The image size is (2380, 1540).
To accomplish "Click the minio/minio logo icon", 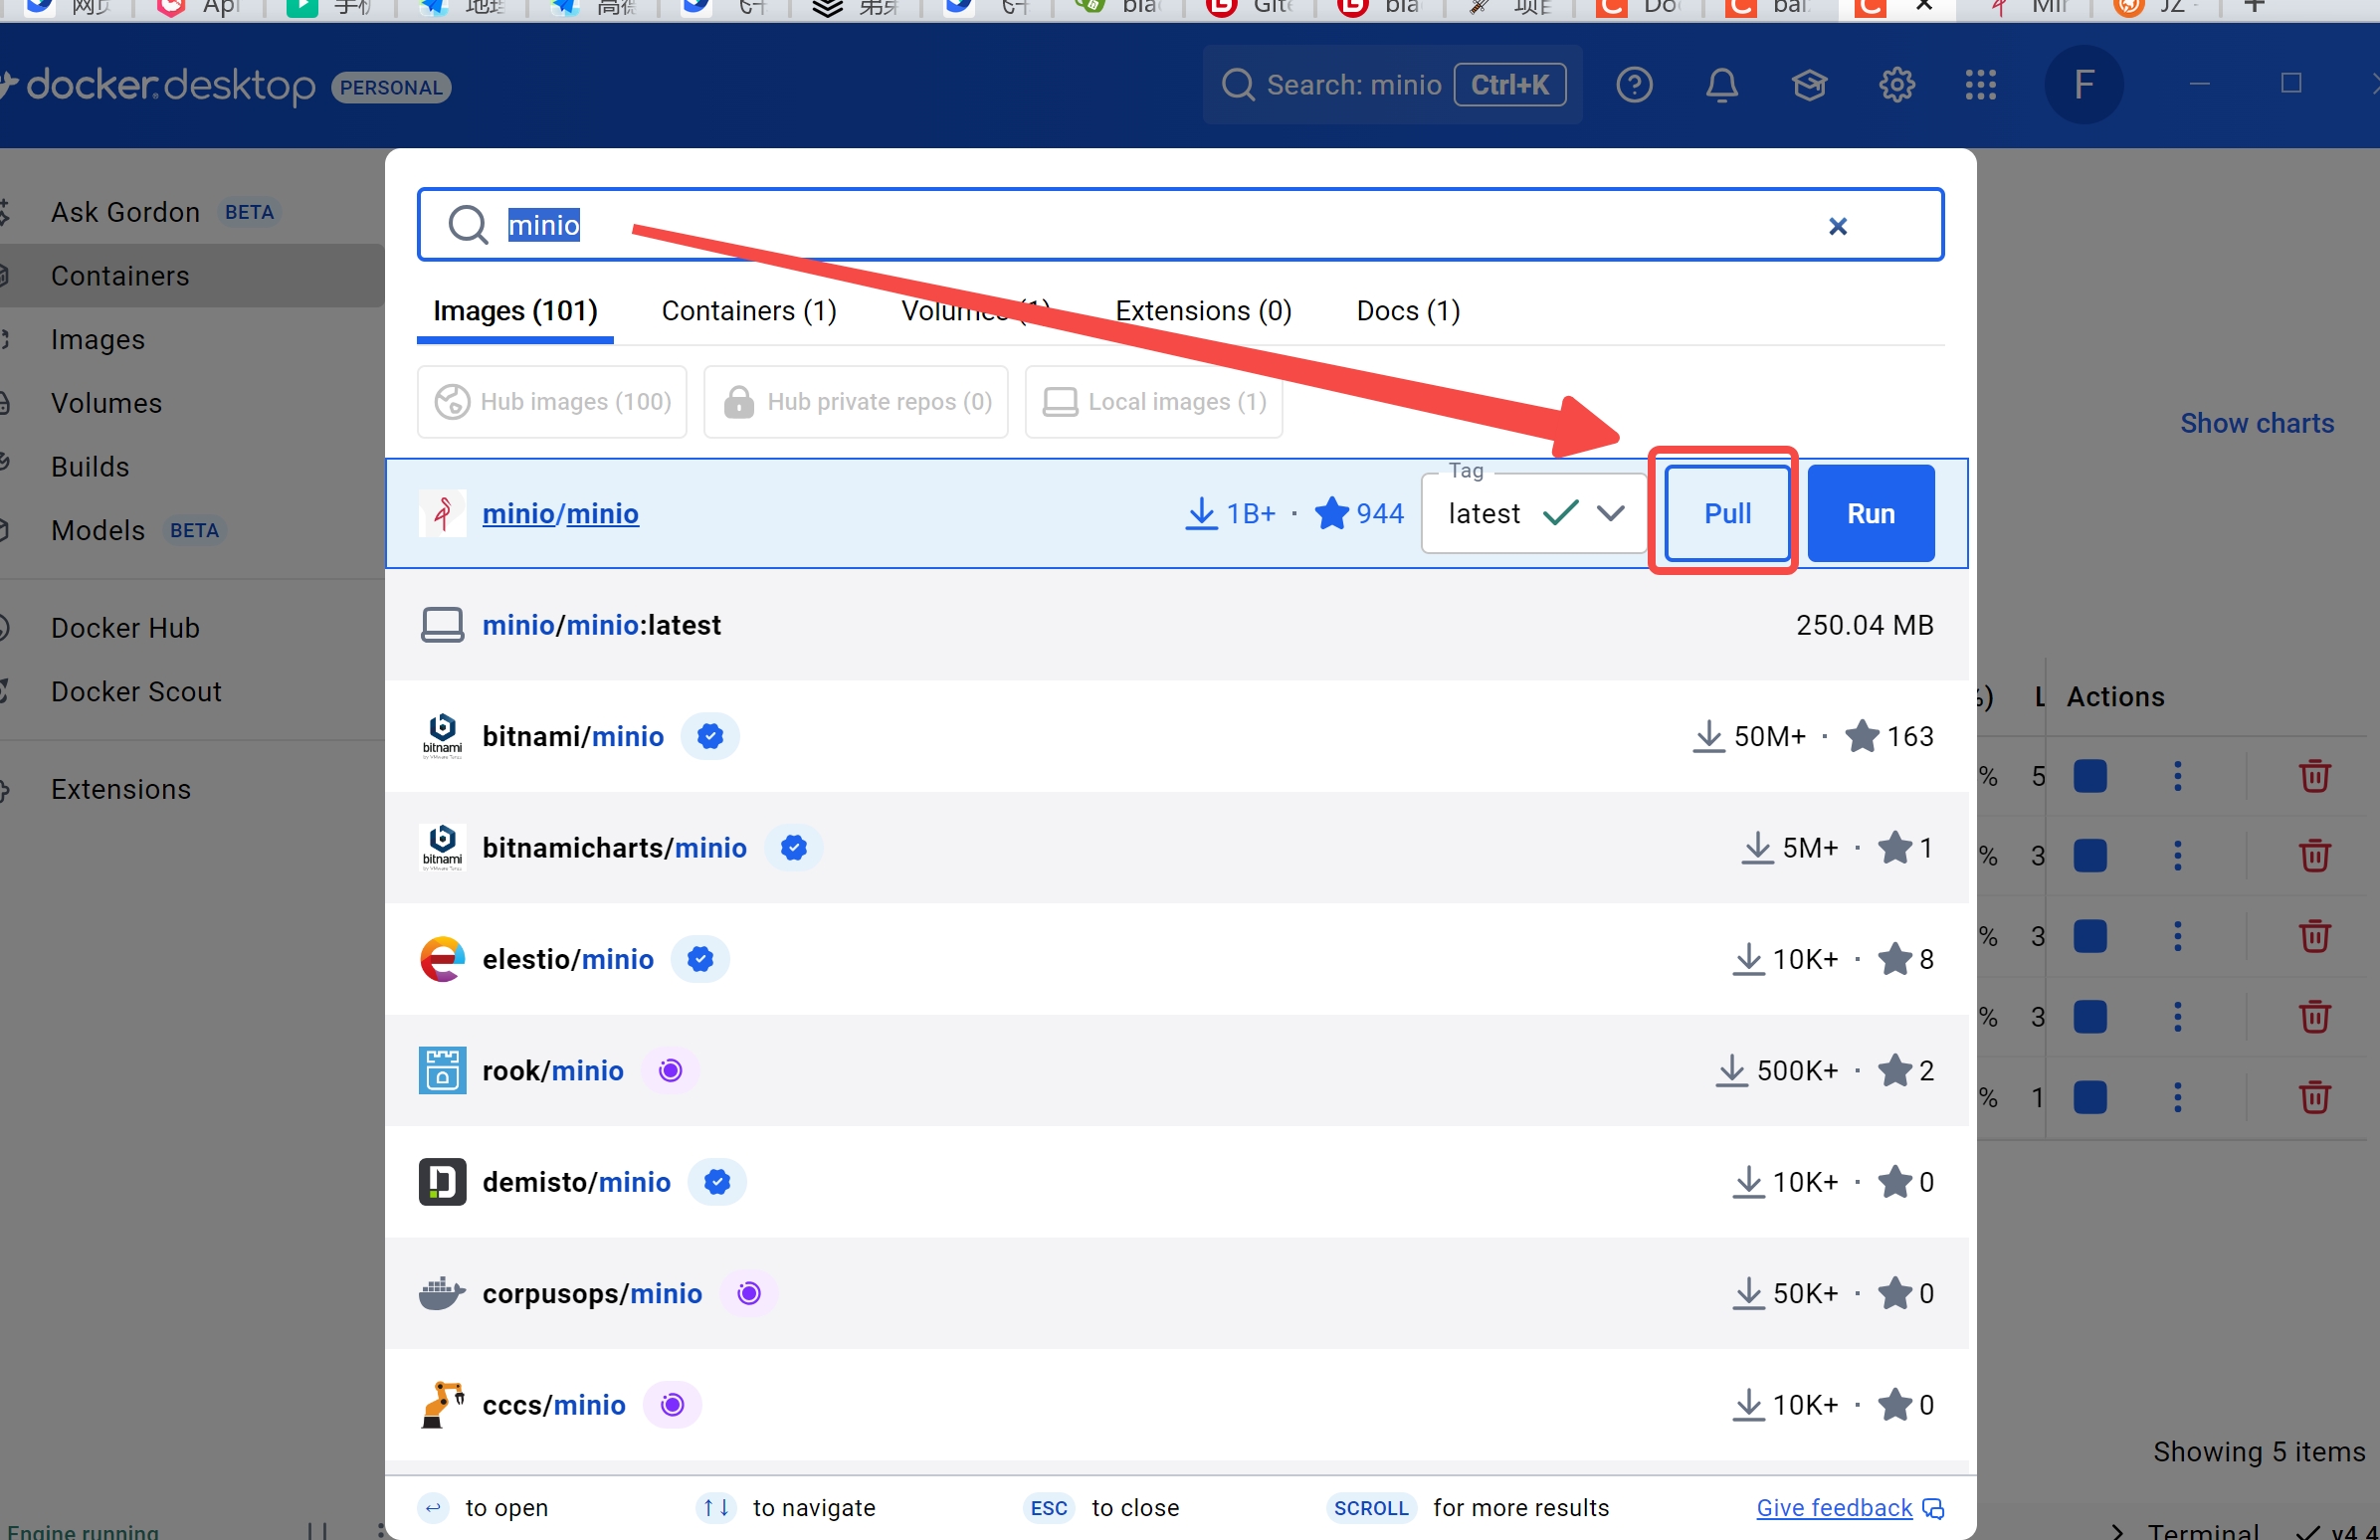I will (442, 514).
